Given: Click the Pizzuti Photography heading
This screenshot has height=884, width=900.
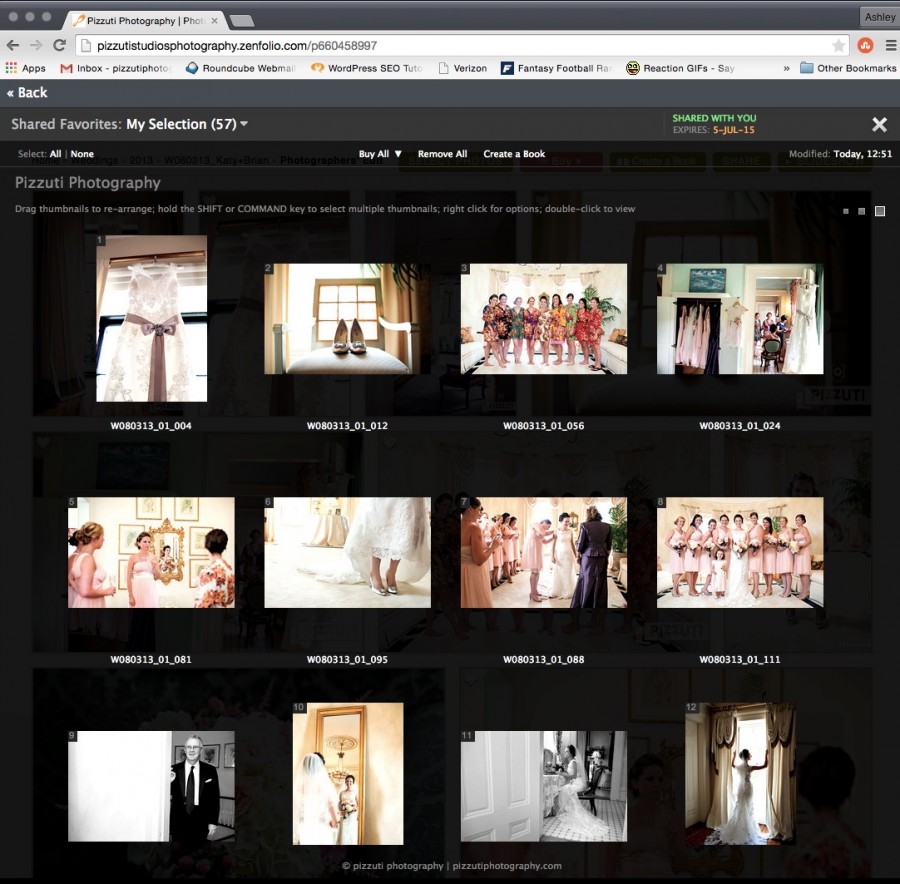Looking at the screenshot, I should click(88, 183).
